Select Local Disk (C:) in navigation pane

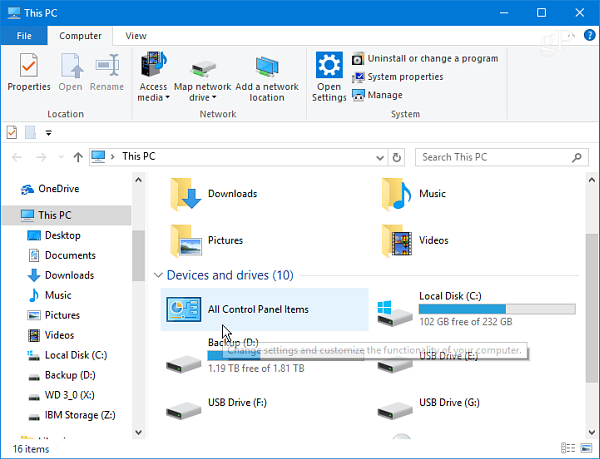coord(67,355)
